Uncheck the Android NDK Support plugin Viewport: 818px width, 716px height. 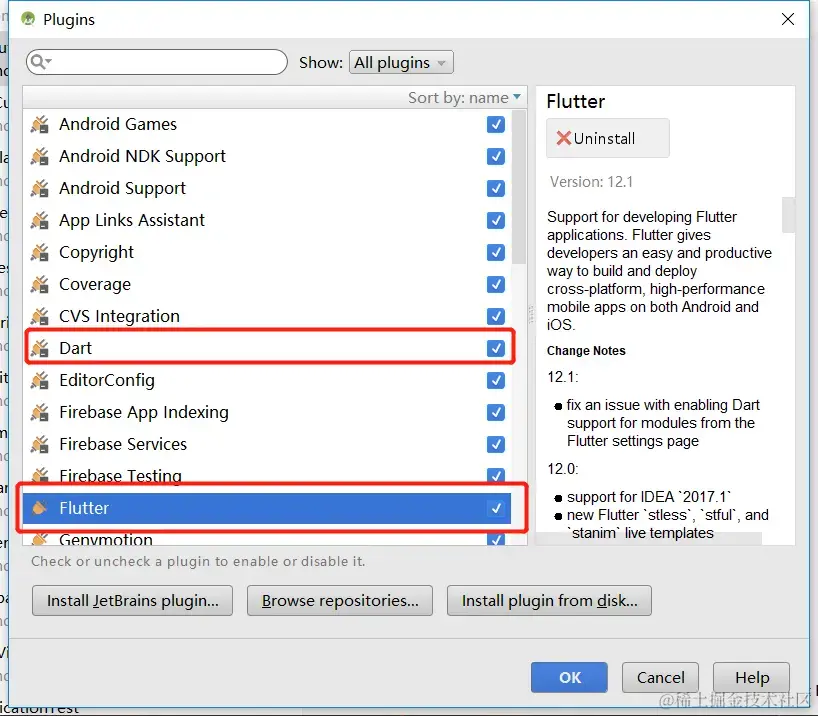pyautogui.click(x=496, y=156)
